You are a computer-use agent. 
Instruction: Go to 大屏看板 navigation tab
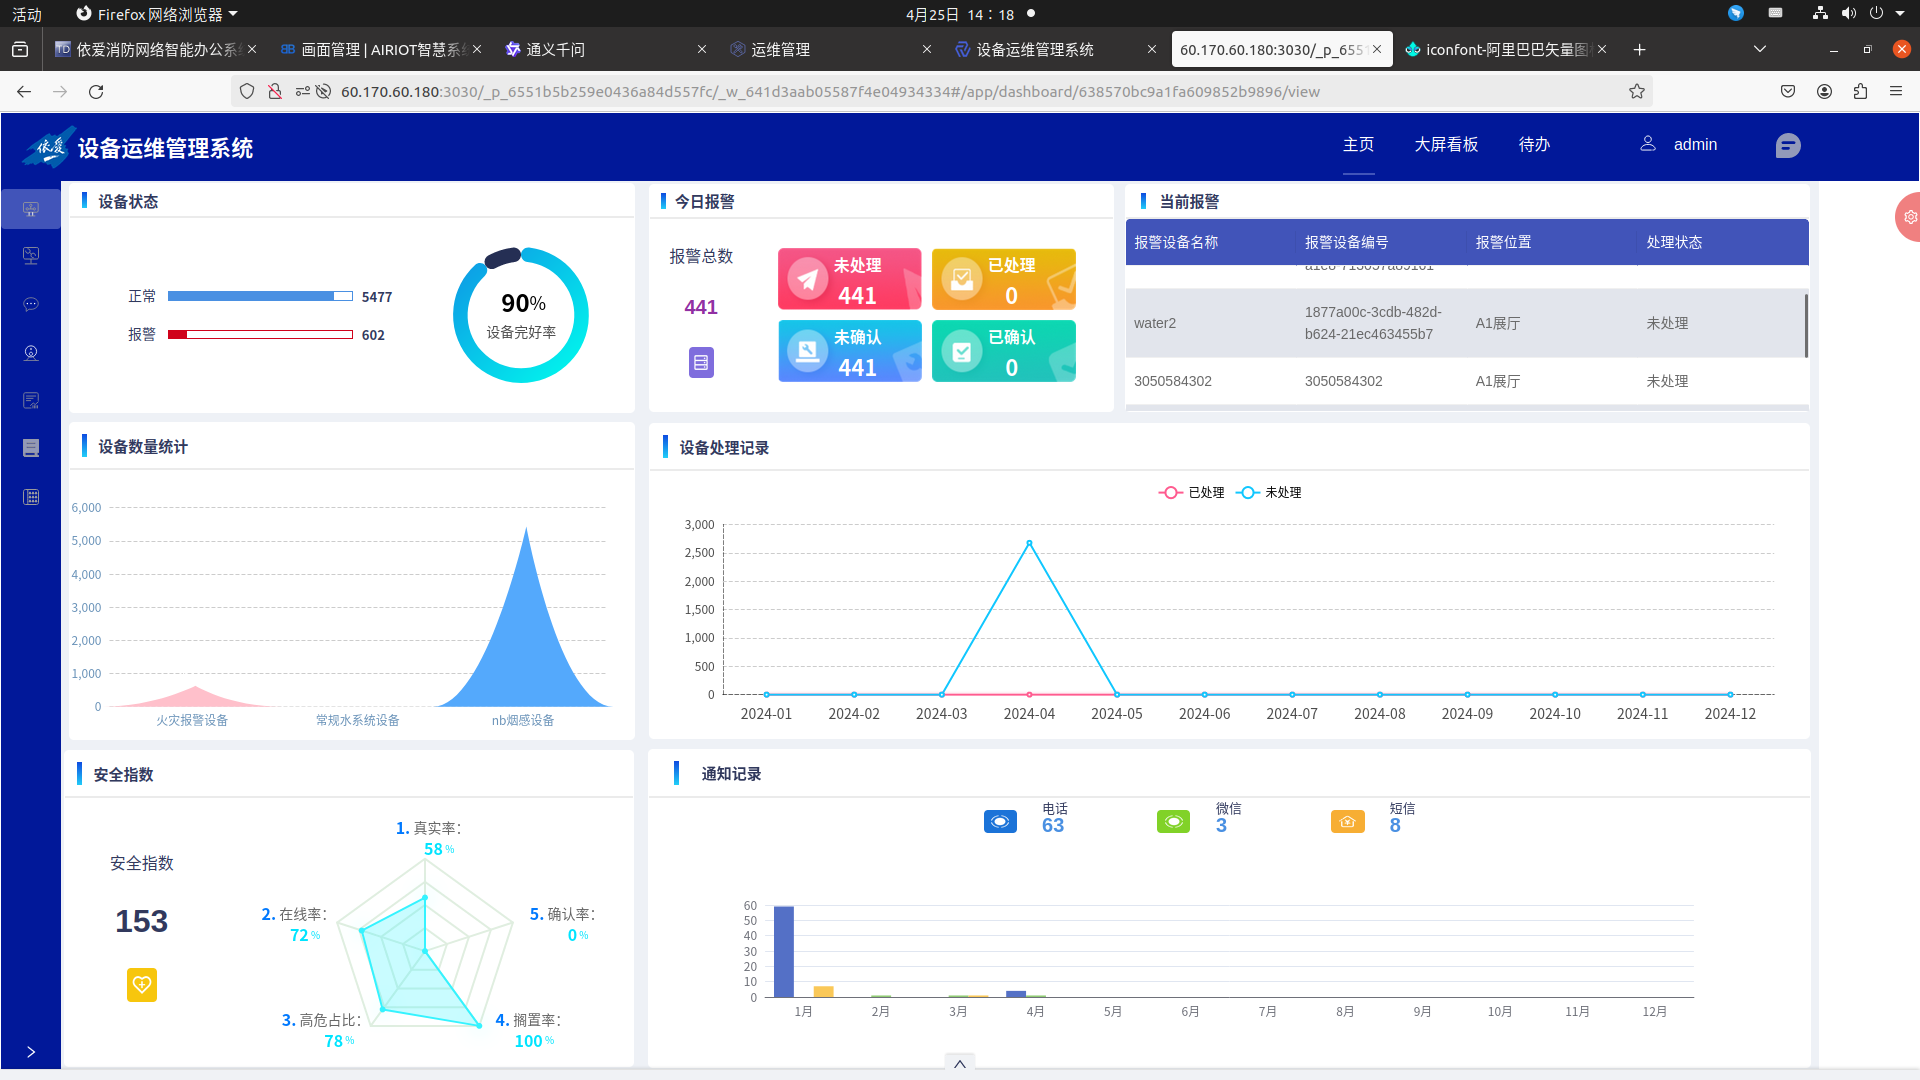(1446, 145)
